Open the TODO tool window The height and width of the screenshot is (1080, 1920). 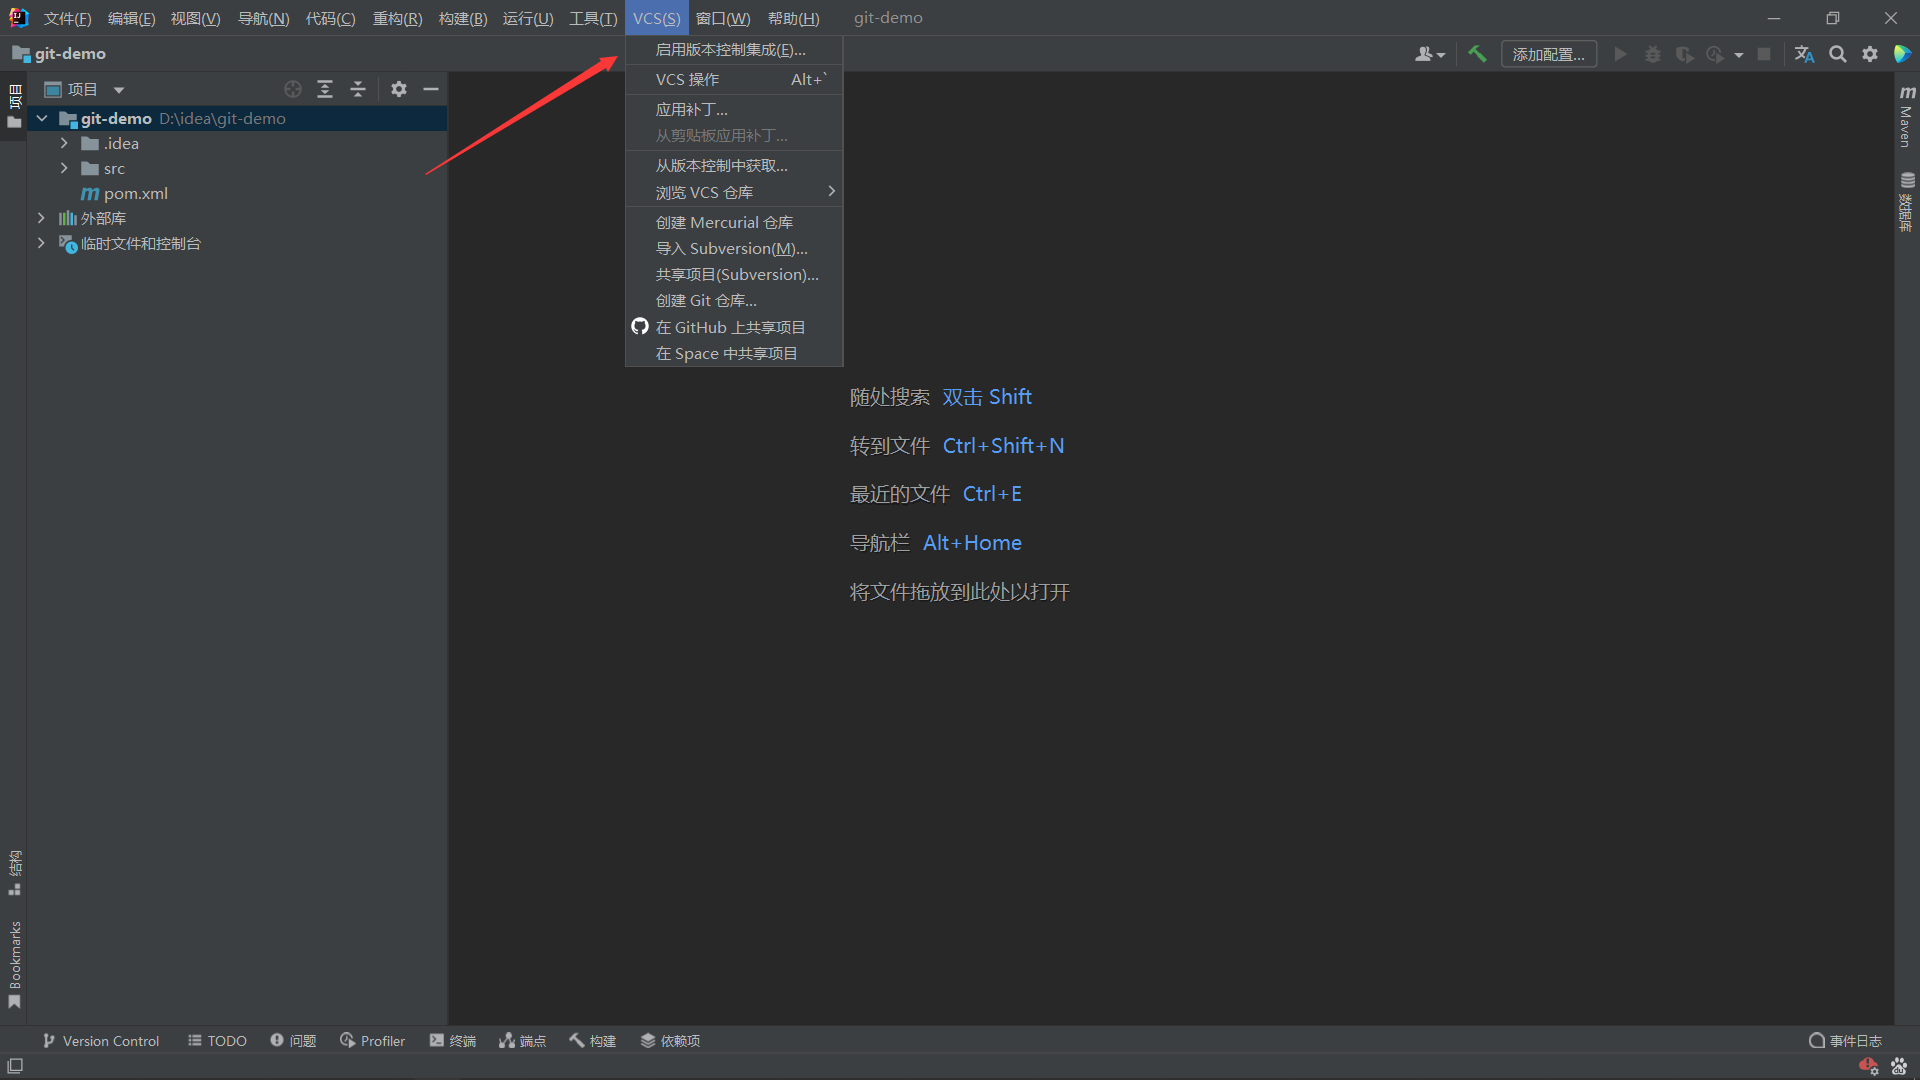pos(217,1041)
